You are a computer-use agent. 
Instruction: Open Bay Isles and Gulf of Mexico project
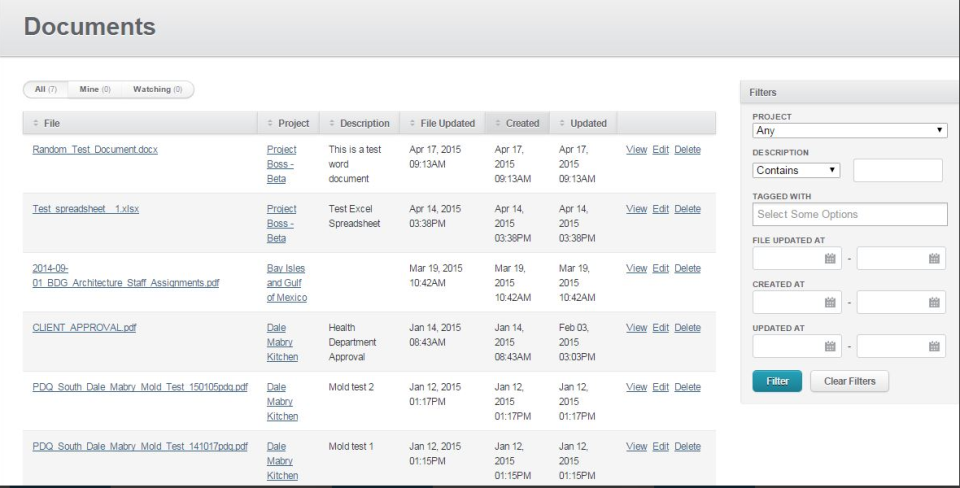[287, 283]
